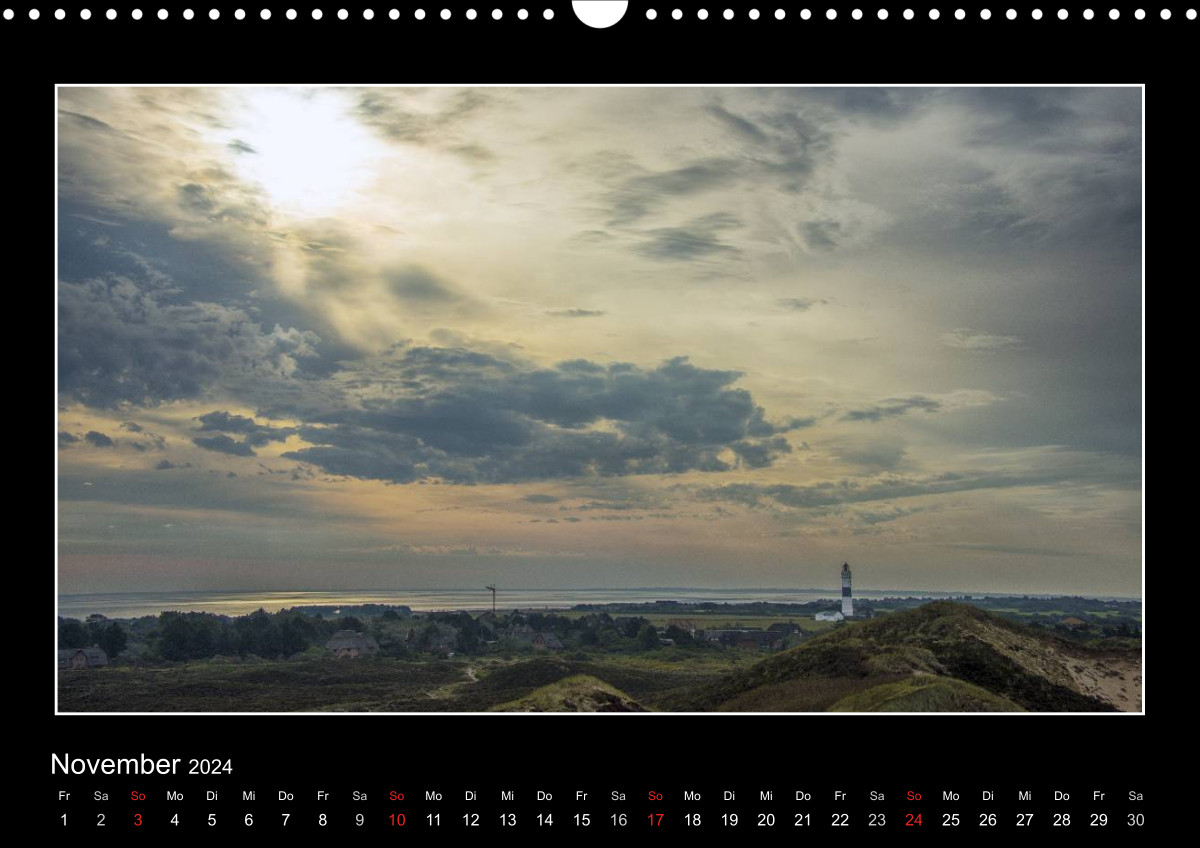Select day 2 in the date row
The image size is (1200, 848).
pyautogui.click(x=101, y=820)
